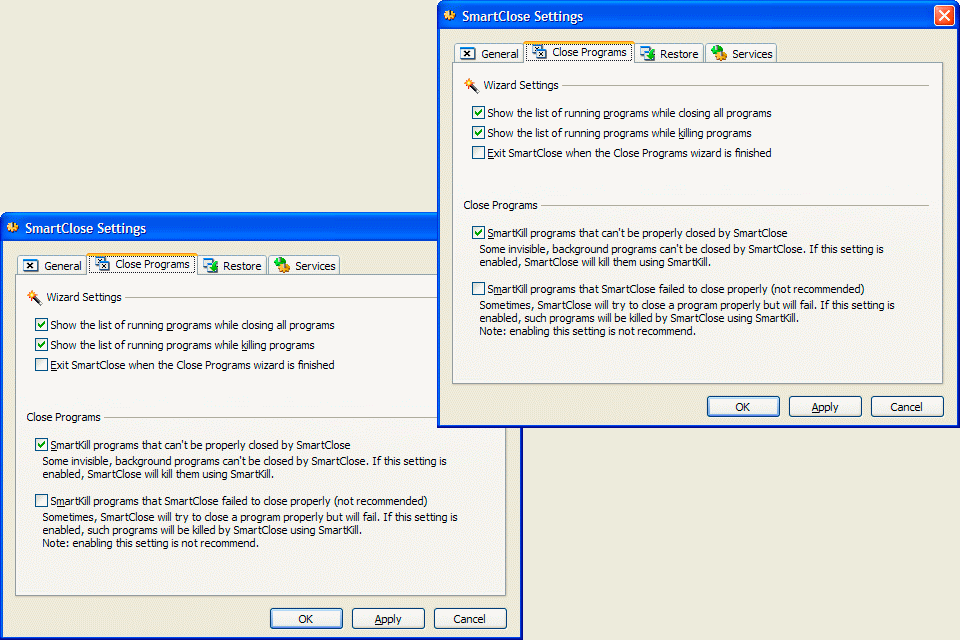
Task: Click Close Programs tab icon, front window
Action: [x=539, y=52]
